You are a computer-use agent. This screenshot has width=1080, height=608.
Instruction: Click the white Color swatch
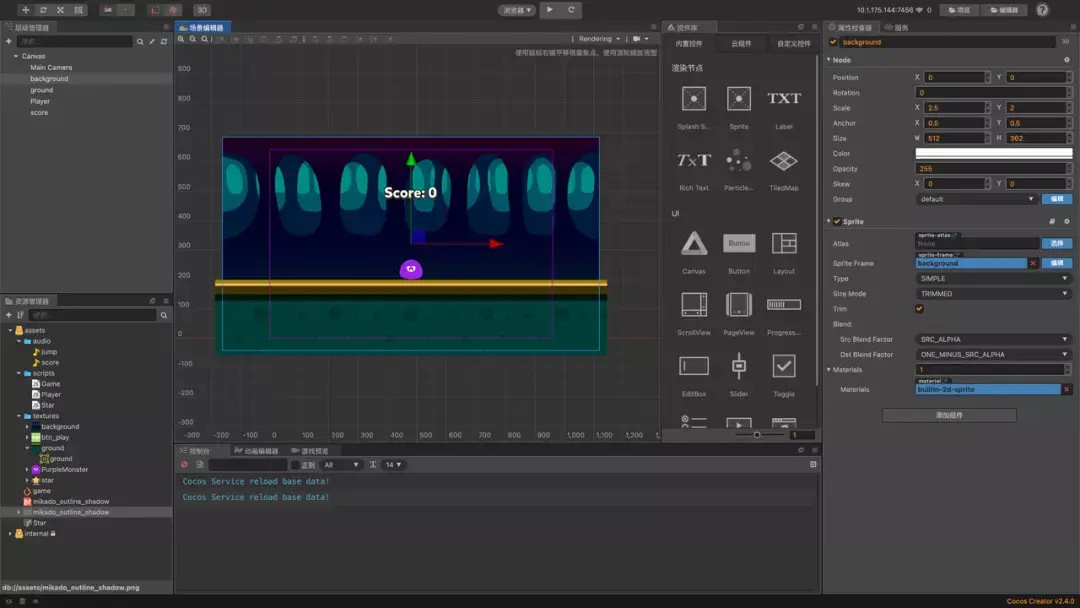(x=993, y=154)
